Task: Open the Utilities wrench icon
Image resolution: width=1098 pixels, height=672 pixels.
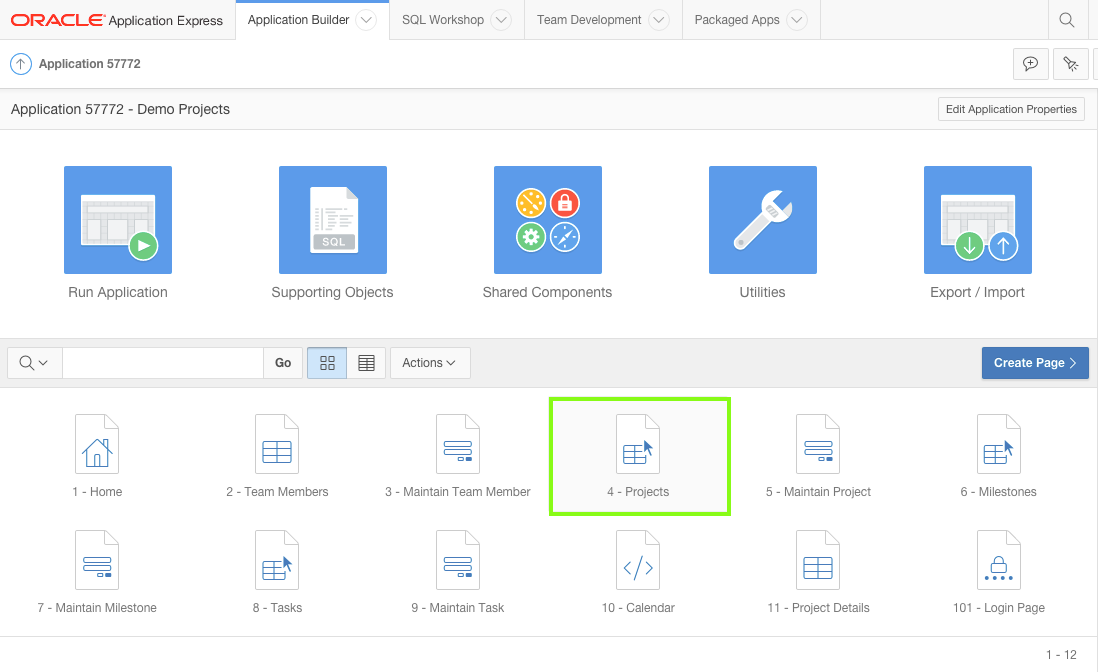Action: tap(763, 220)
